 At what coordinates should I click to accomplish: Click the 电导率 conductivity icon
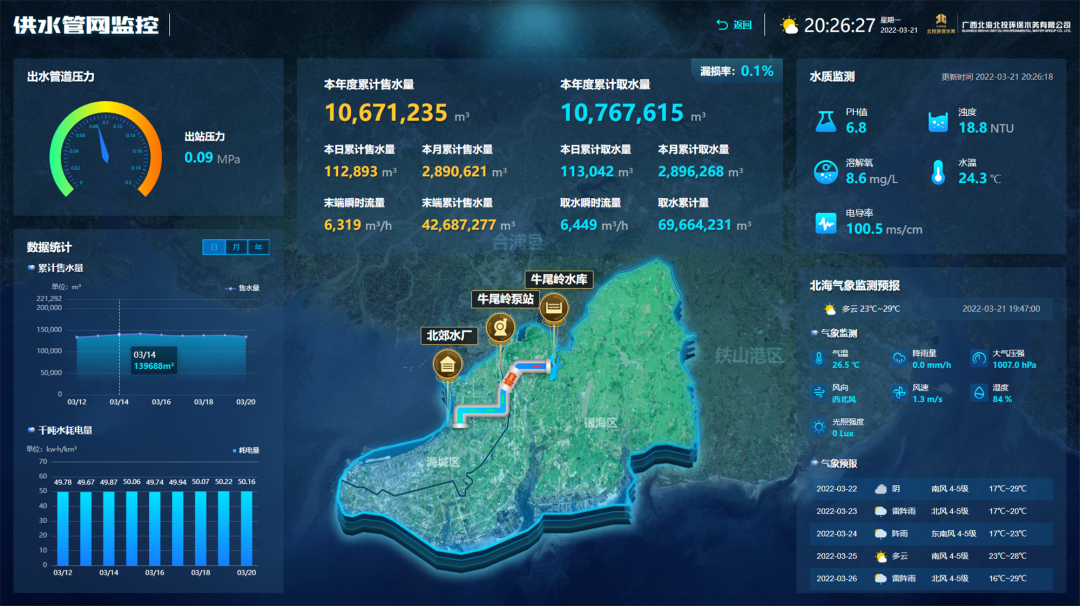coord(825,223)
